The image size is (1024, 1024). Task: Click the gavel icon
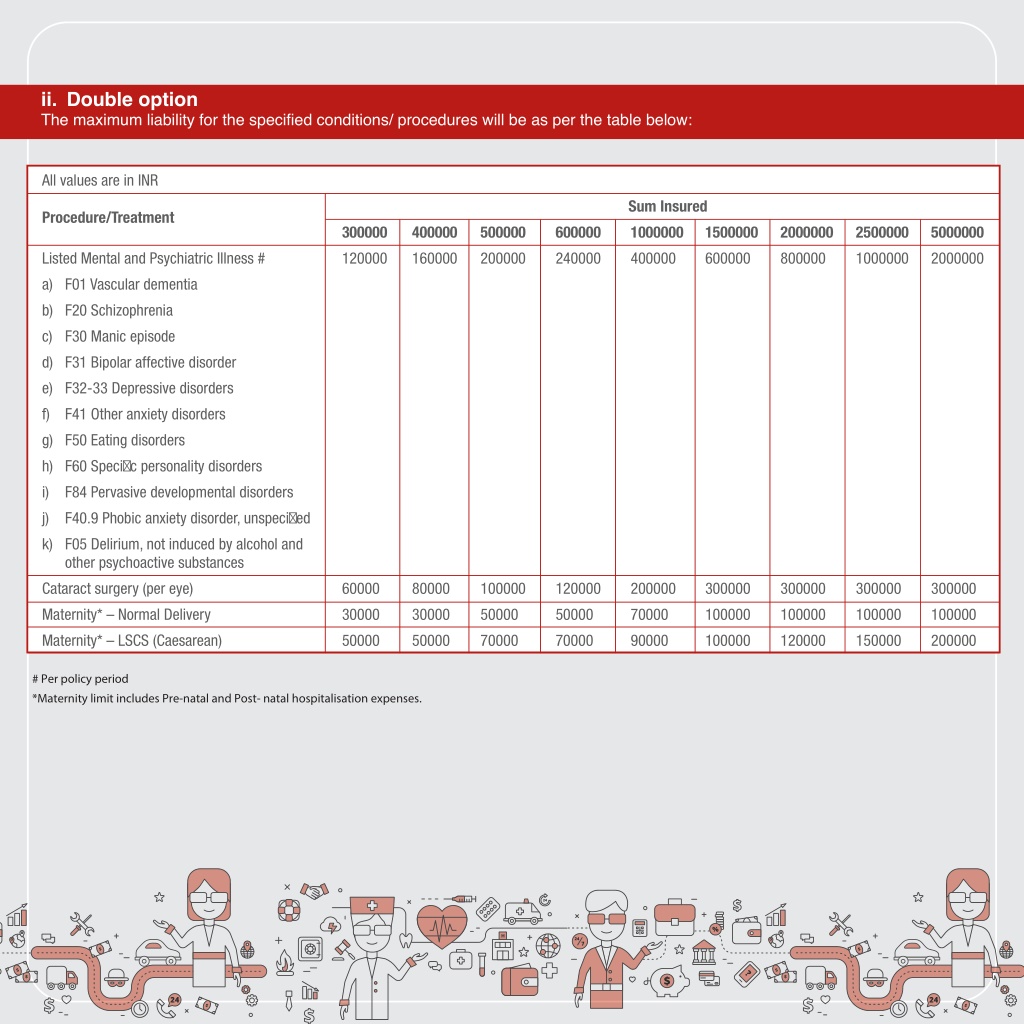[x=344, y=949]
